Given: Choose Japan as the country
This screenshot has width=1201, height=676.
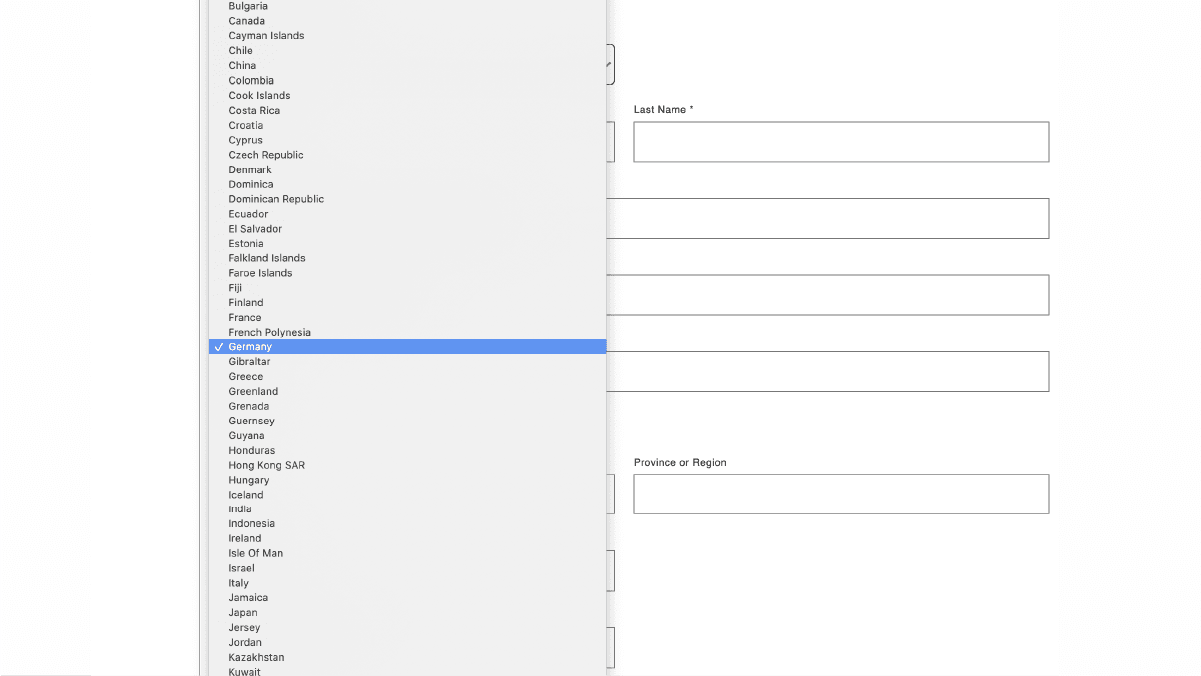Looking at the screenshot, I should click(x=242, y=612).
